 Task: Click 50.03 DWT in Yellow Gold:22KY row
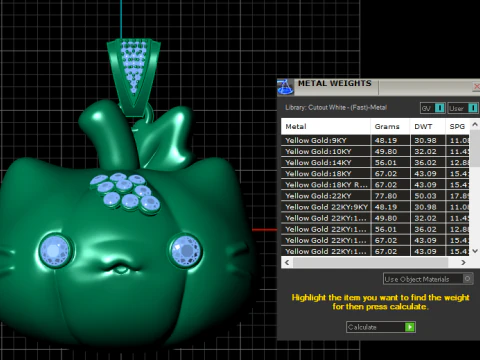click(425, 196)
